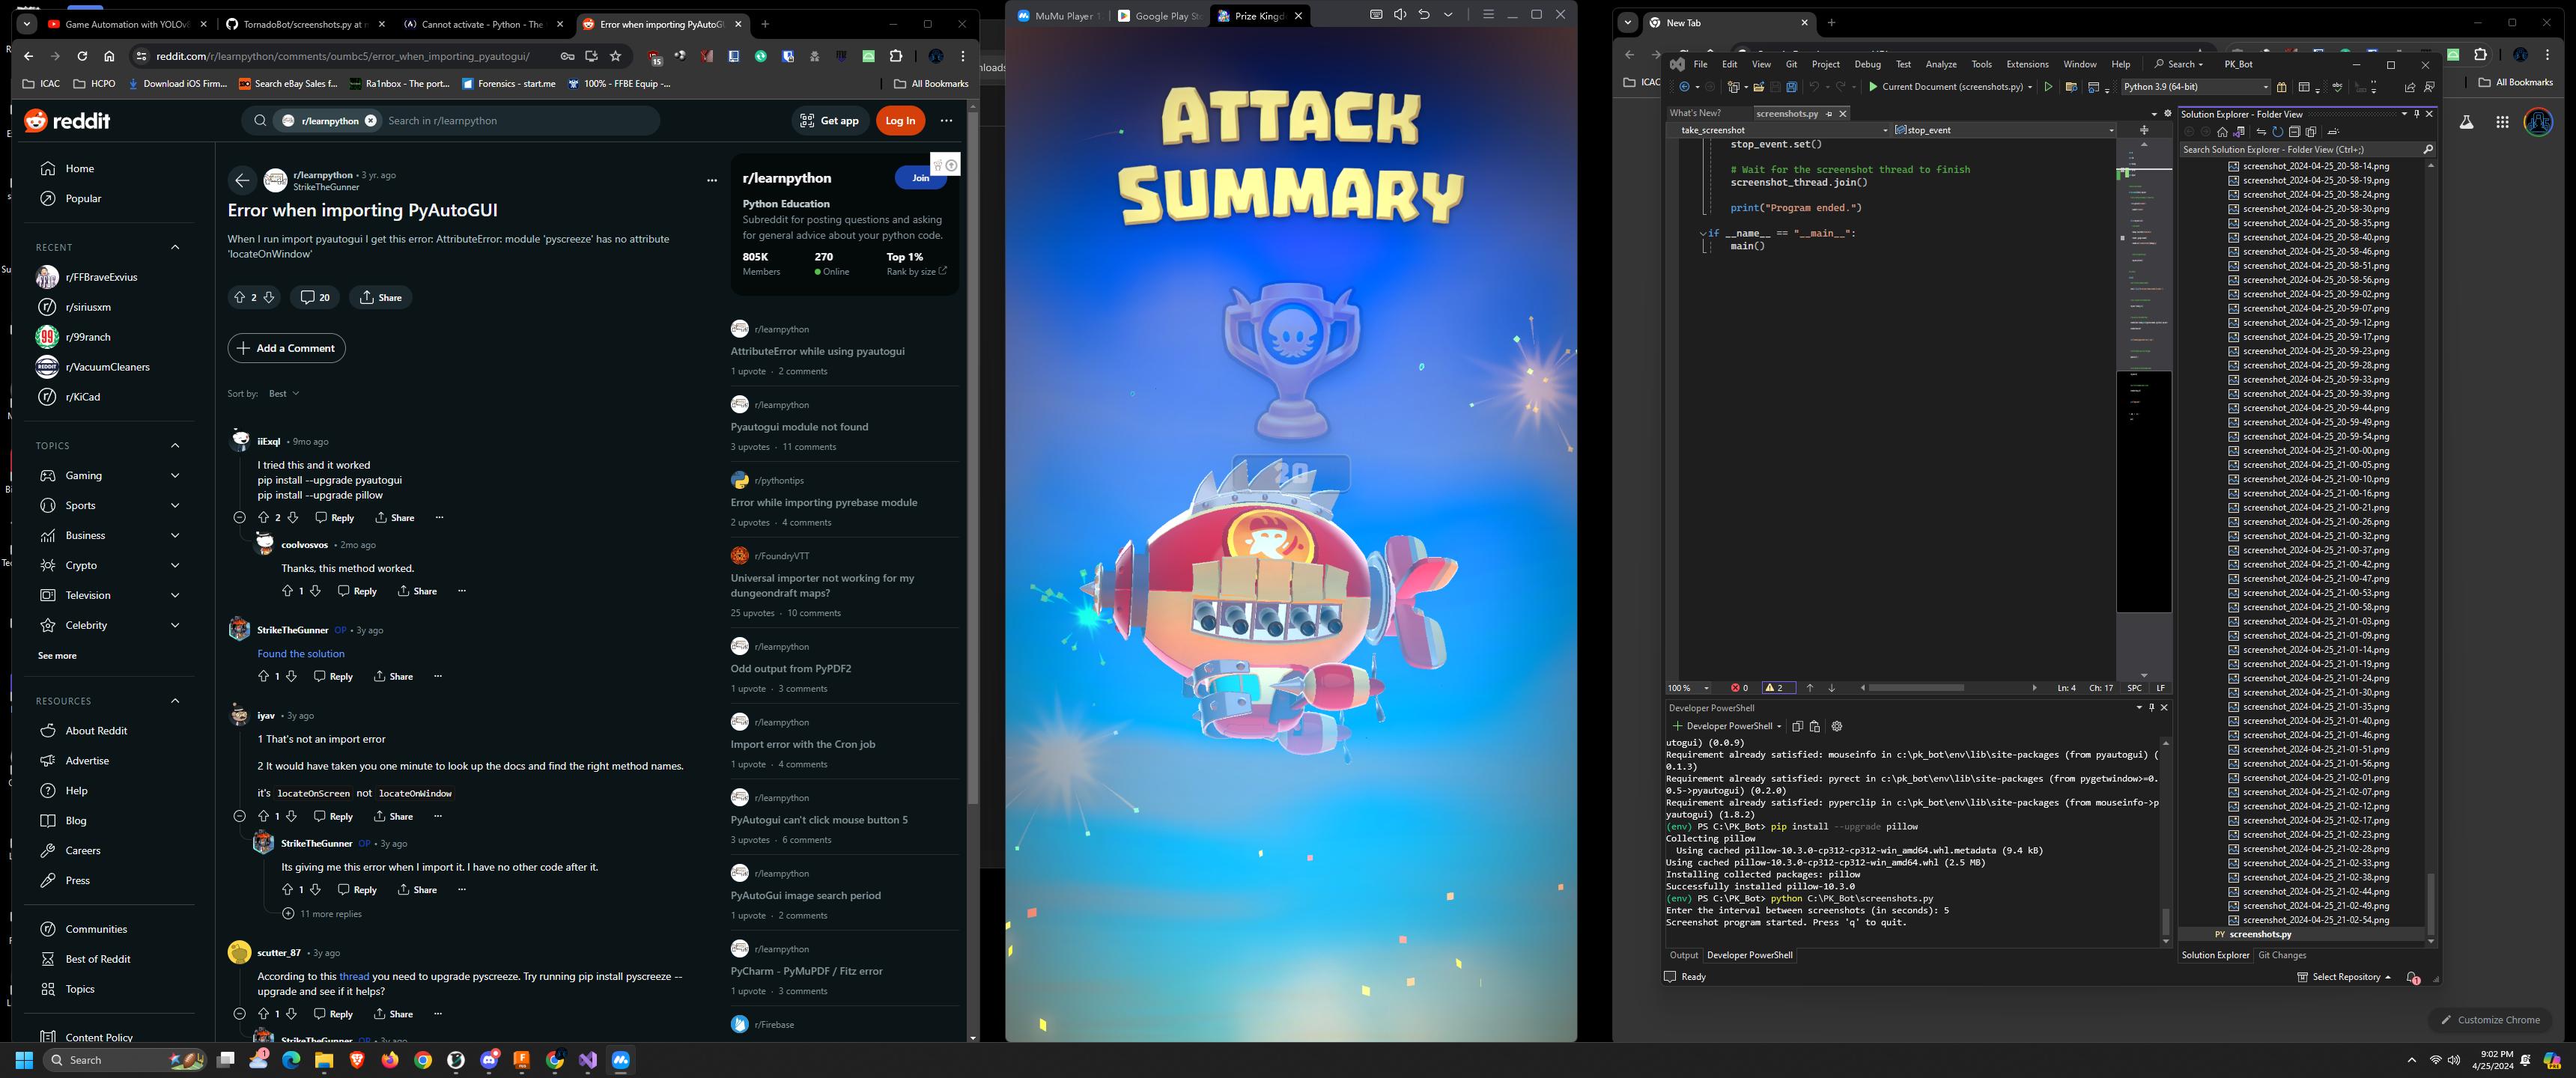Click Start Without Debugging outline play icon

[x=2048, y=87]
